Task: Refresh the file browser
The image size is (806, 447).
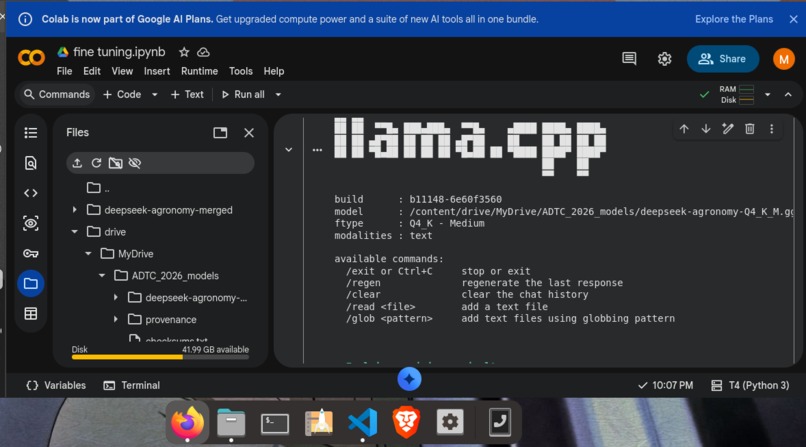Action: pos(96,163)
